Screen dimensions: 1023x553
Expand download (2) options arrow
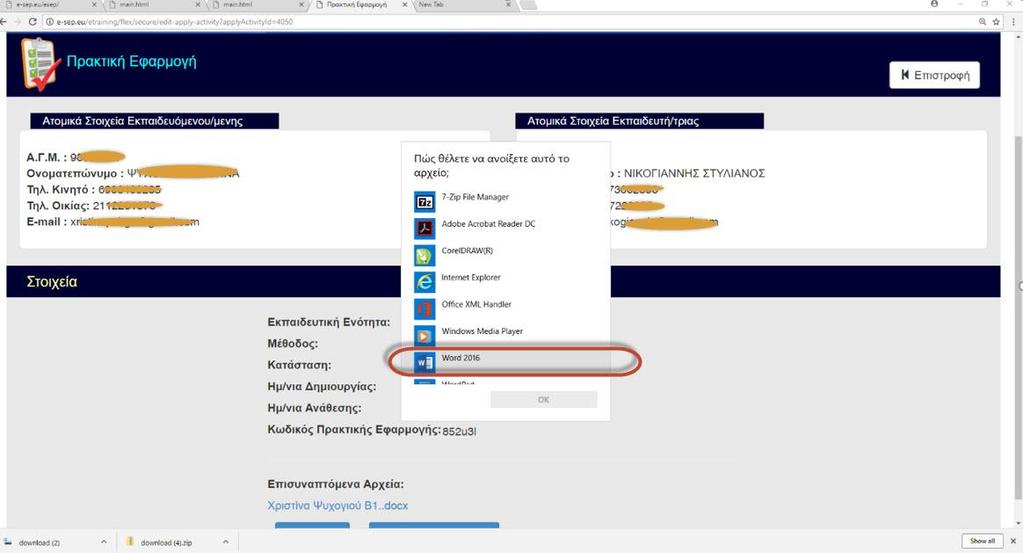coord(104,542)
